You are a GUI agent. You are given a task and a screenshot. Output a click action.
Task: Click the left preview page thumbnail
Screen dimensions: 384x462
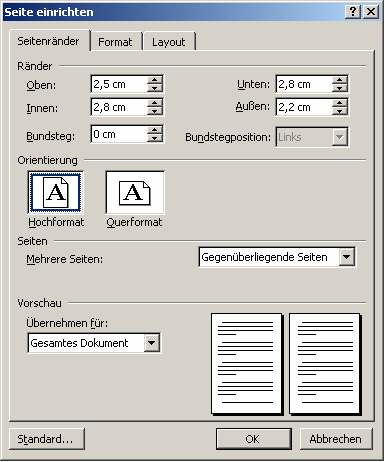click(247, 364)
